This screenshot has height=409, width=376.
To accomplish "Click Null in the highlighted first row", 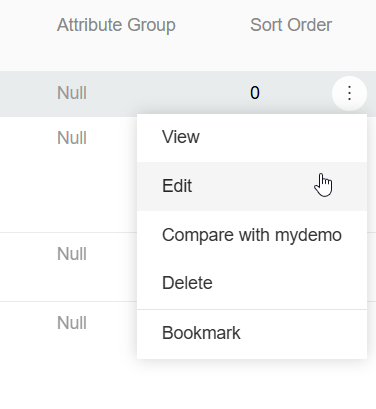I will [x=72, y=93].
